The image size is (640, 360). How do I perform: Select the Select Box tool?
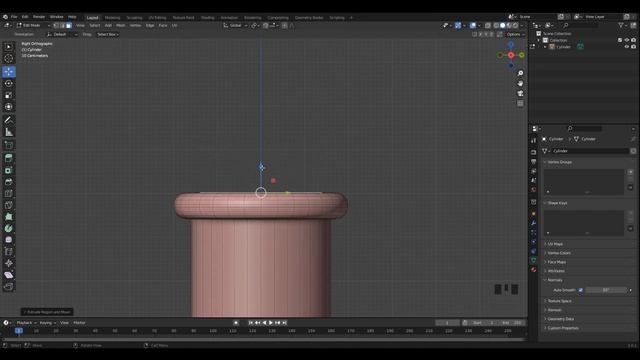[x=9, y=47]
